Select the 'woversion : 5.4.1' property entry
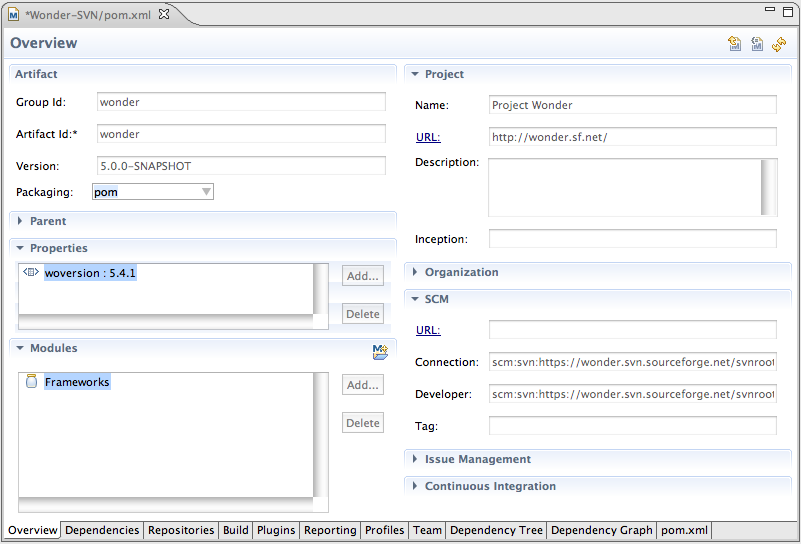 (90, 273)
